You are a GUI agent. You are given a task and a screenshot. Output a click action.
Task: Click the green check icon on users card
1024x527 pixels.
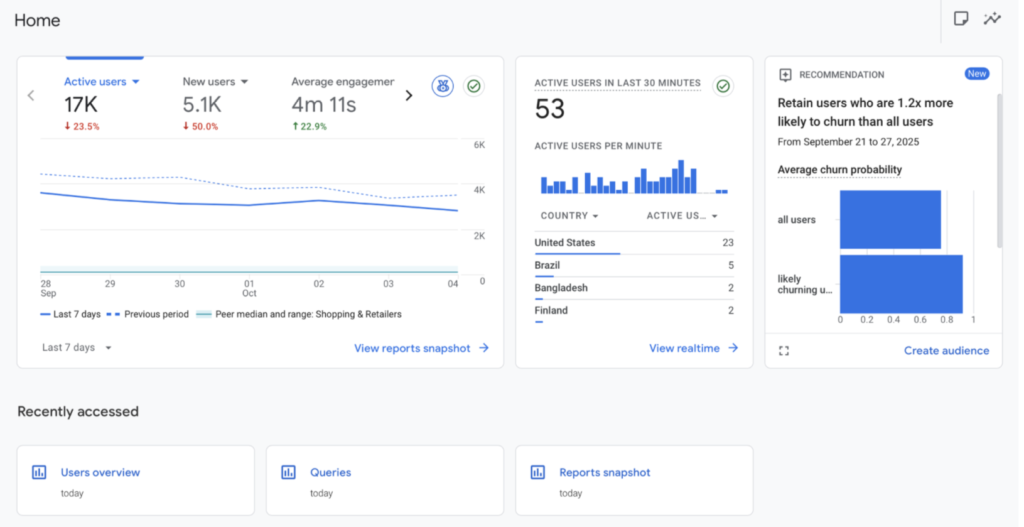(x=474, y=86)
